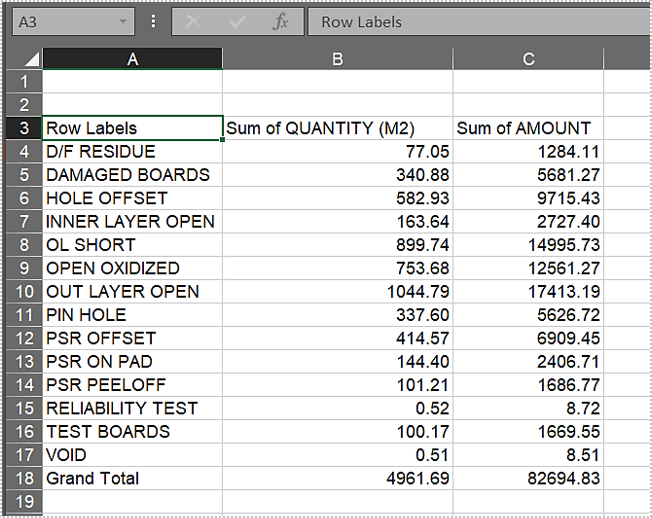Select the RELIABILITY TEST cell
The width and height of the screenshot is (652, 518).
point(132,408)
